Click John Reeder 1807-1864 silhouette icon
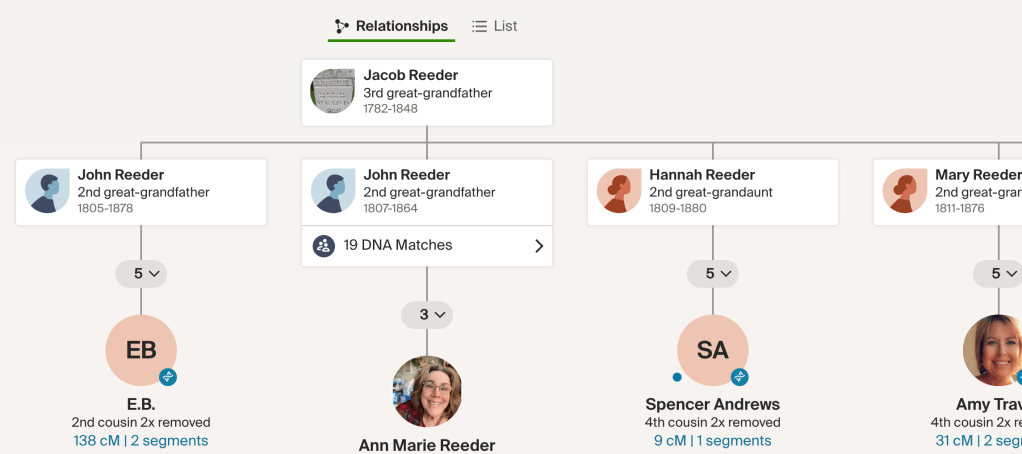The image size is (1022, 454). pyautogui.click(x=333, y=191)
